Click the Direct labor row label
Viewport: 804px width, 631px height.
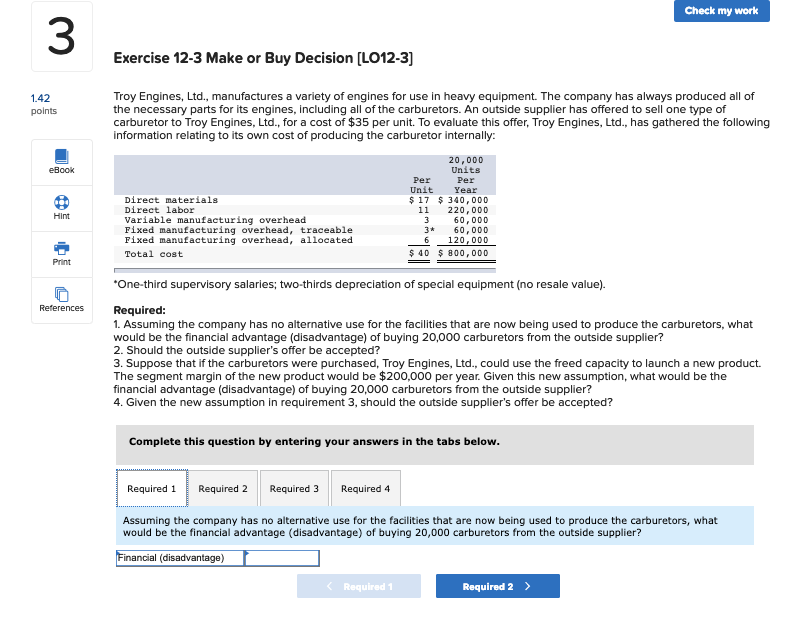[x=159, y=210]
